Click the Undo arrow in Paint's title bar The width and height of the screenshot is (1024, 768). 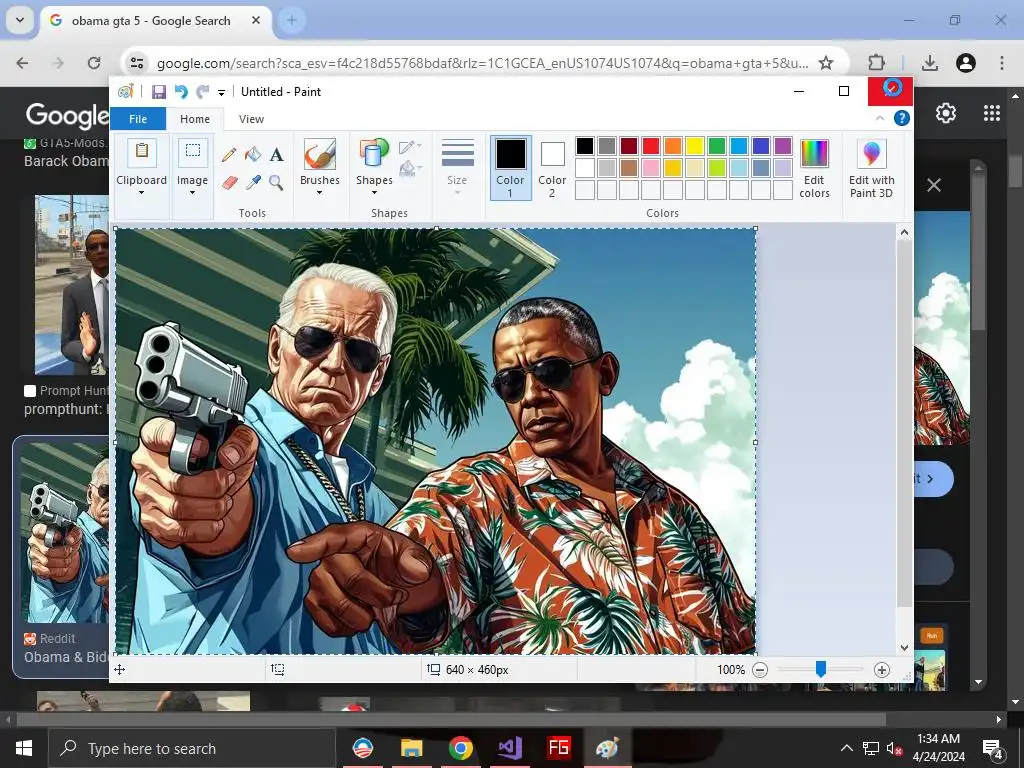[x=181, y=92]
